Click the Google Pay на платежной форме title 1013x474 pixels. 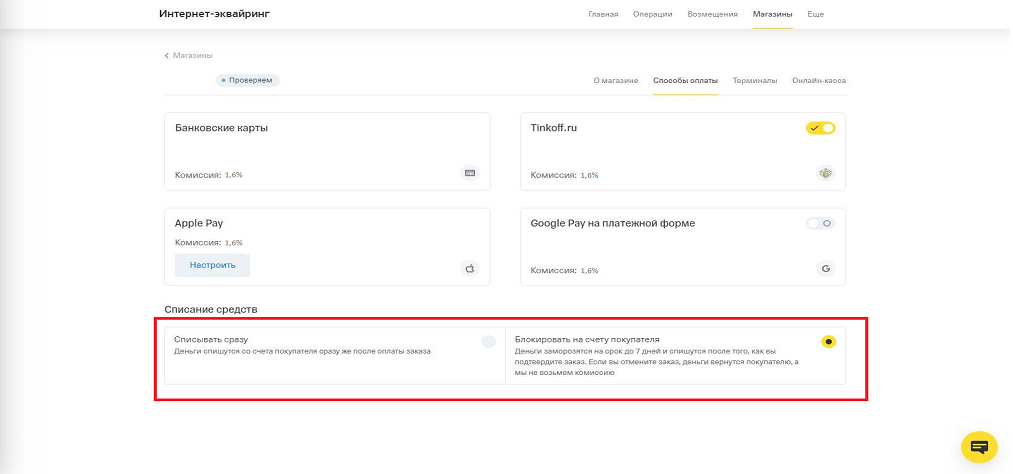coord(612,223)
